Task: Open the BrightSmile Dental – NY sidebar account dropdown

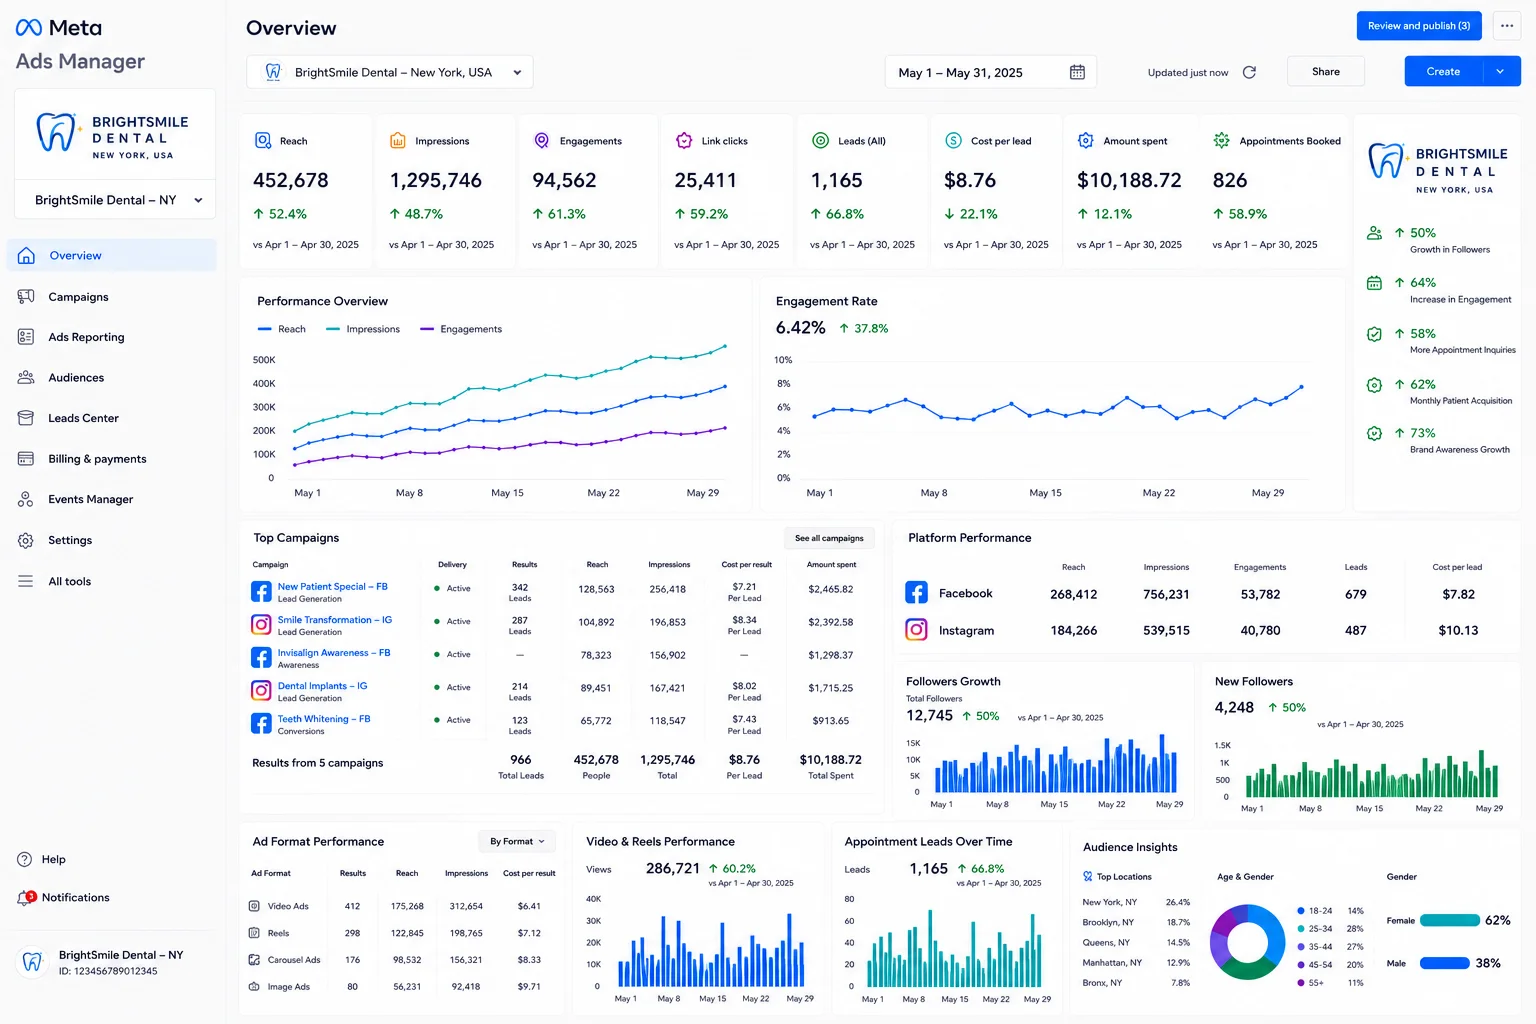Action: point(115,200)
